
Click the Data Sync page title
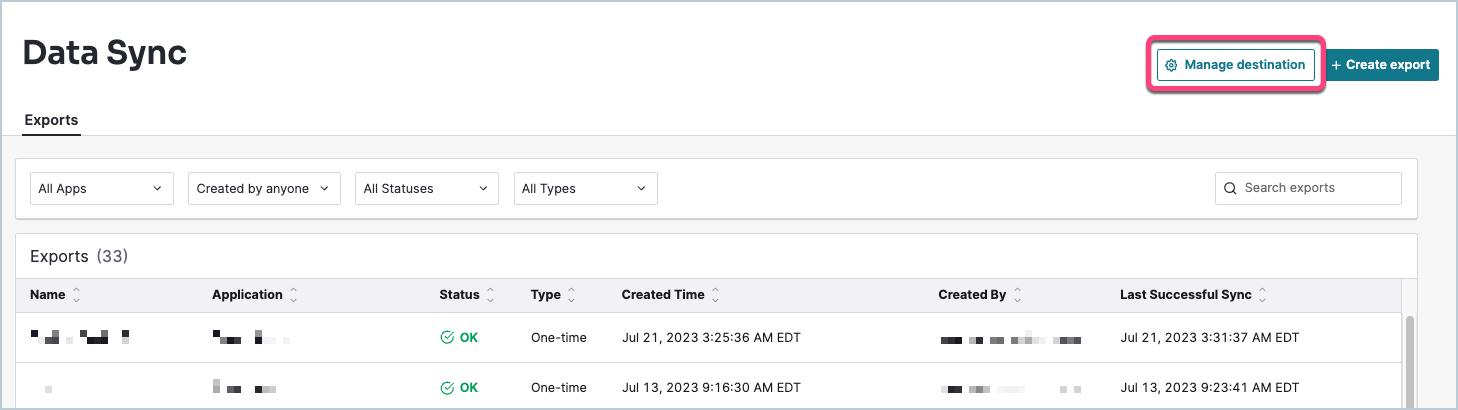pyautogui.click(x=105, y=54)
